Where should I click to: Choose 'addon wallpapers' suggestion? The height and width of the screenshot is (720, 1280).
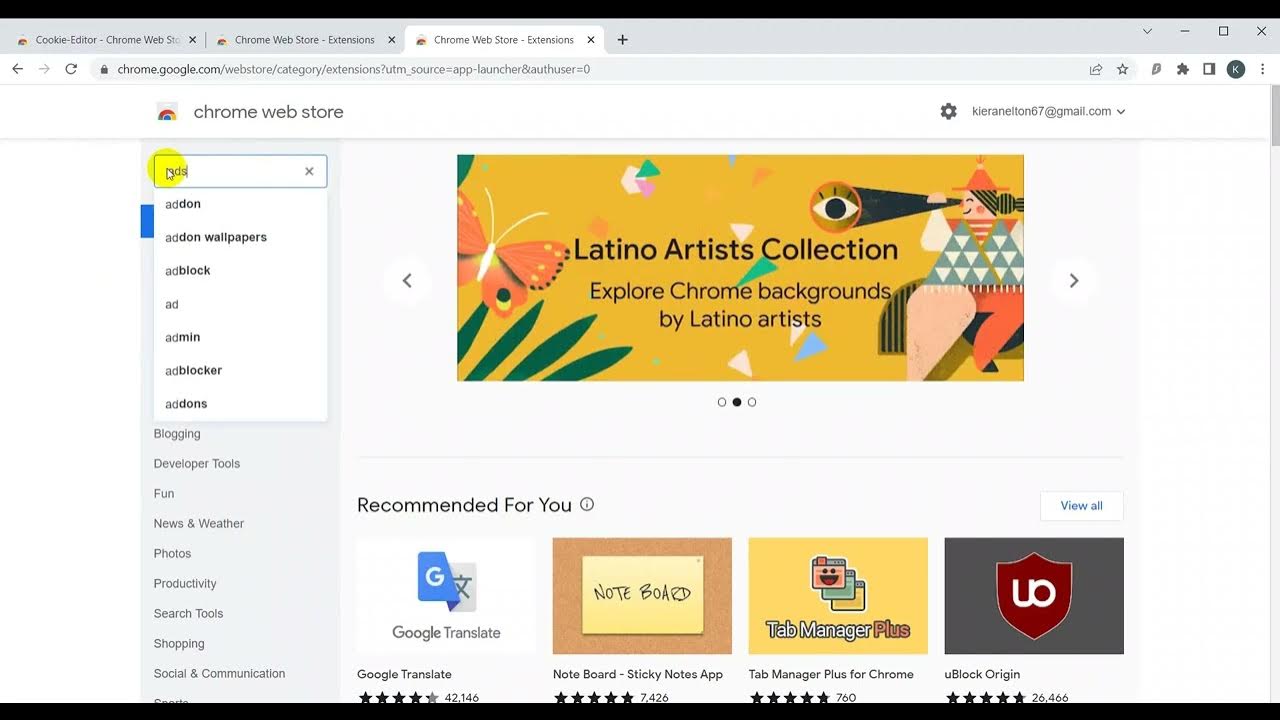coord(240,237)
